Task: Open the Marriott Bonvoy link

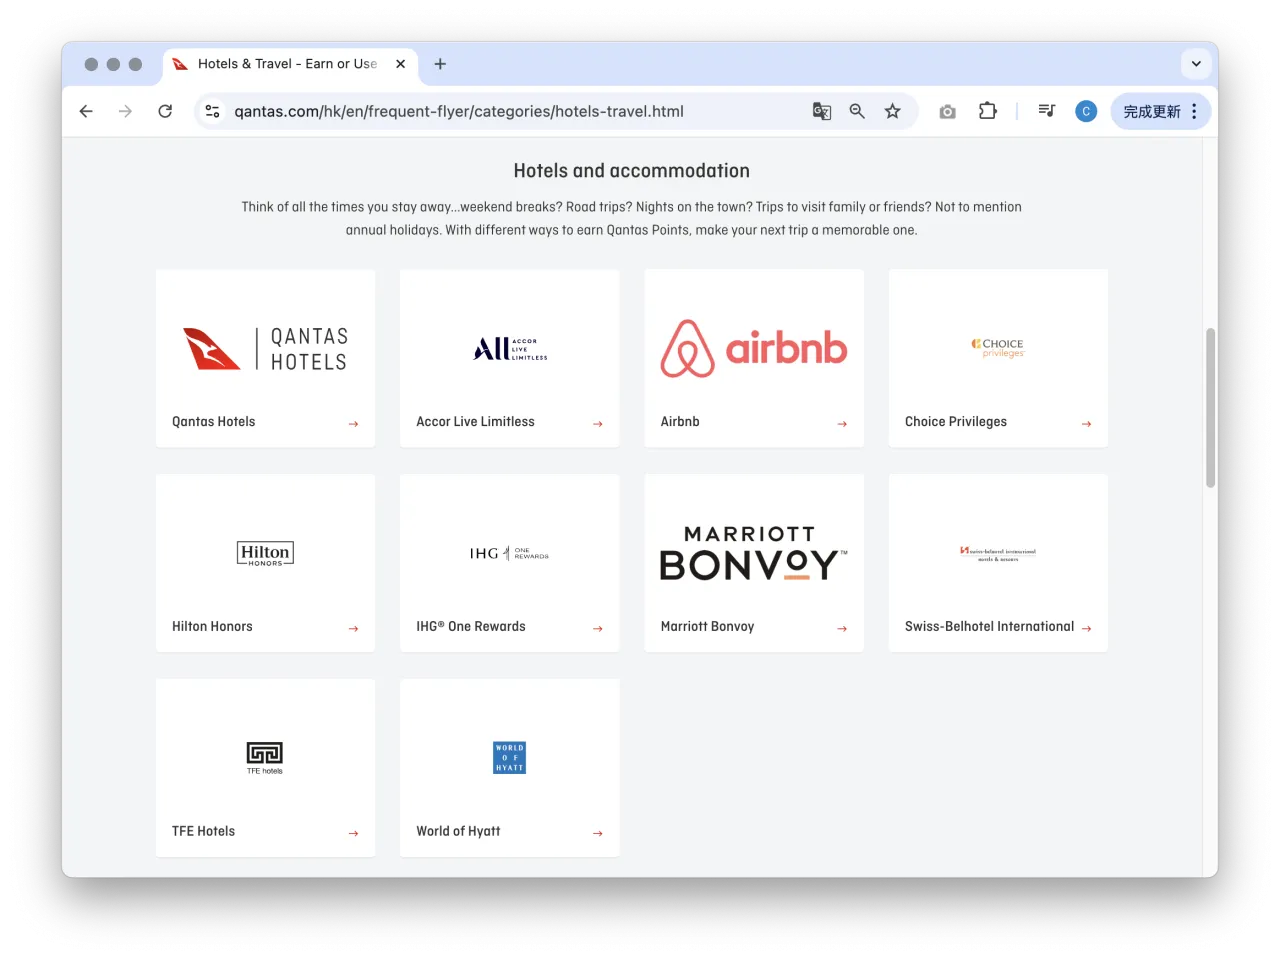Action: [x=707, y=627]
